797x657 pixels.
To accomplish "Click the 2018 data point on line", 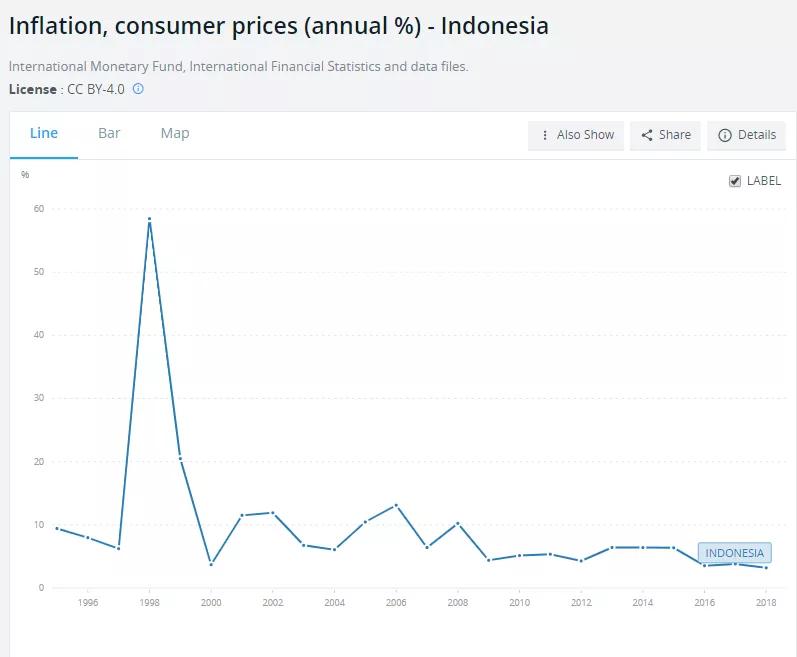I will coord(766,567).
